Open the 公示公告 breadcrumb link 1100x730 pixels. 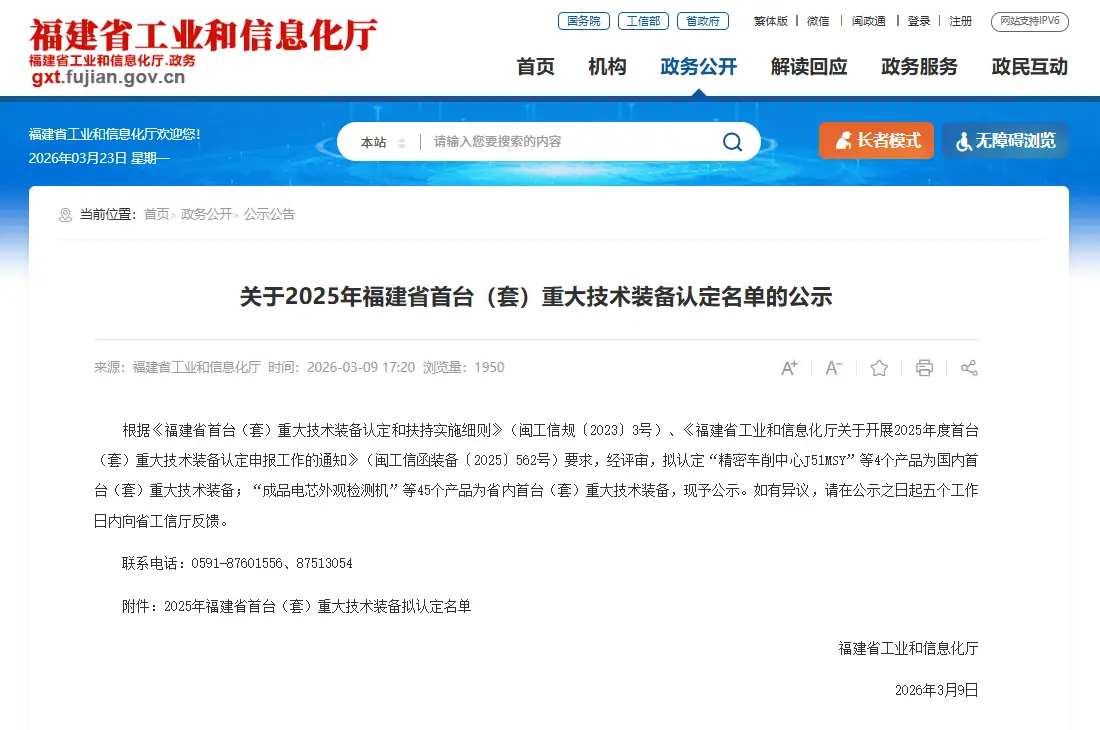coord(269,215)
